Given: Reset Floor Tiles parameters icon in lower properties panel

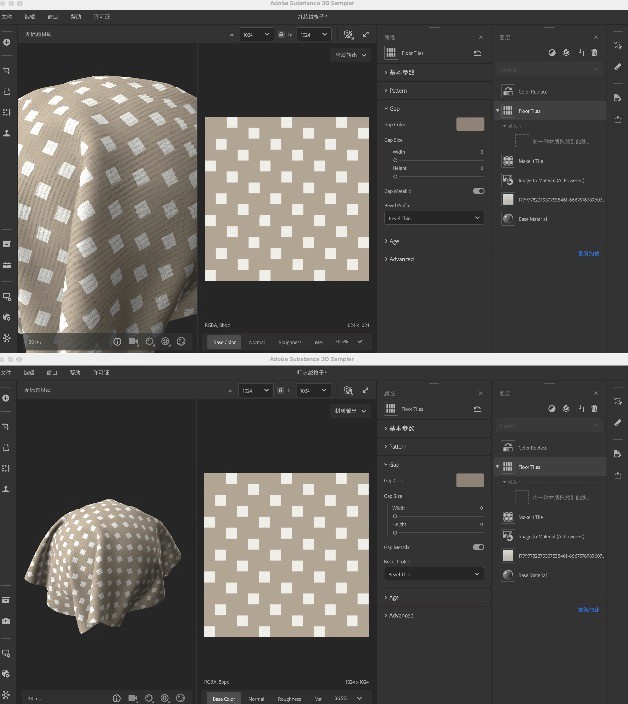Looking at the screenshot, I should 477,409.
